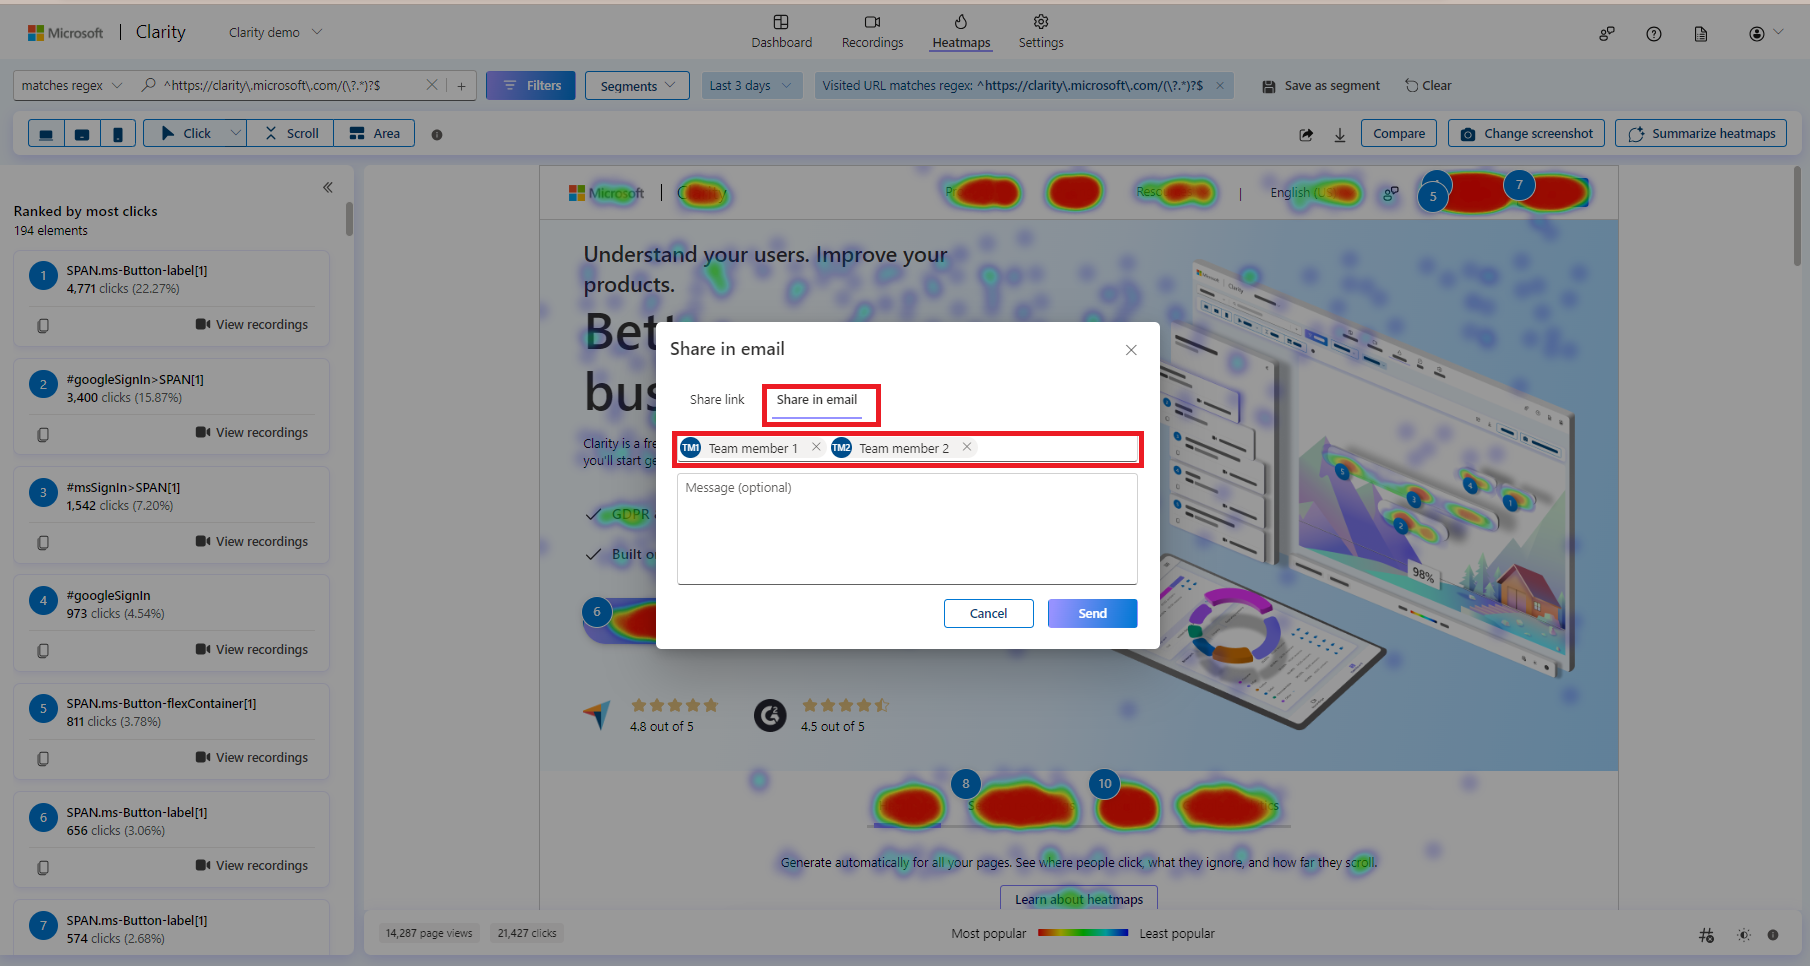Open the team sharing icon in the Clarity header
Viewport: 1810px width, 966px height.
(1607, 34)
